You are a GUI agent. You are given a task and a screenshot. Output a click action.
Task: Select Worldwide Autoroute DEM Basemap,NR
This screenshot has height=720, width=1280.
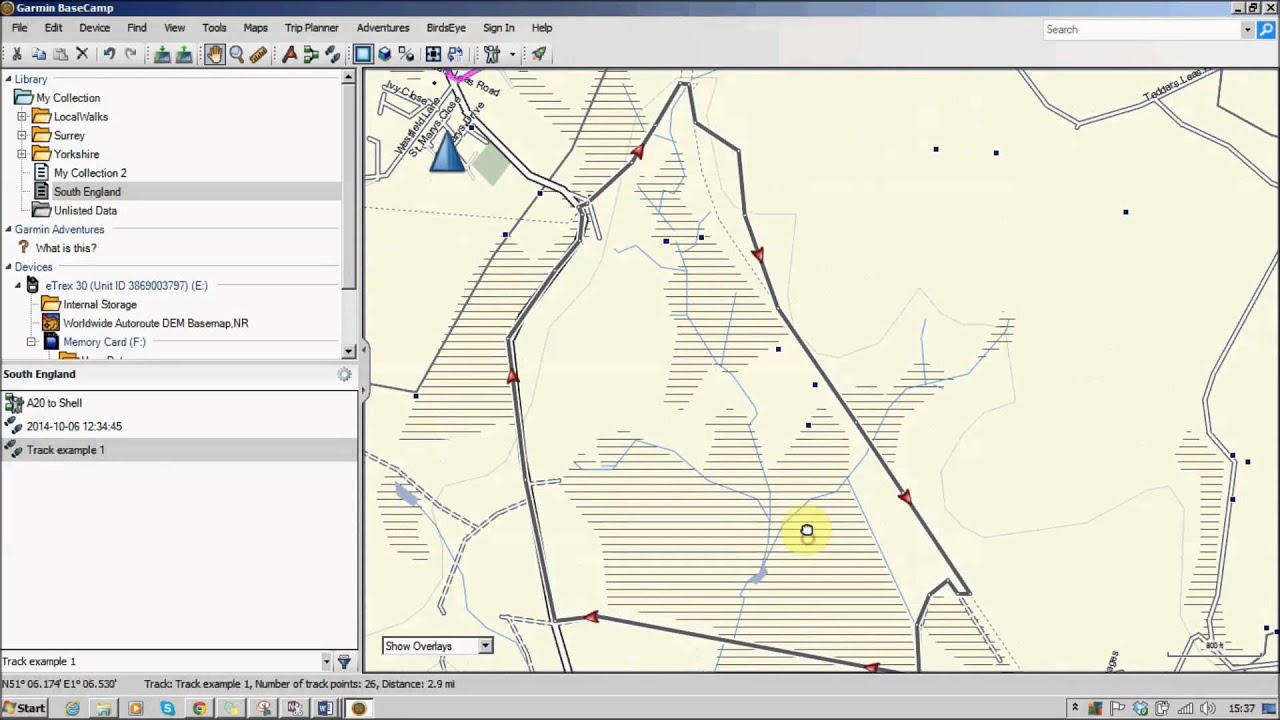pyautogui.click(x=156, y=323)
